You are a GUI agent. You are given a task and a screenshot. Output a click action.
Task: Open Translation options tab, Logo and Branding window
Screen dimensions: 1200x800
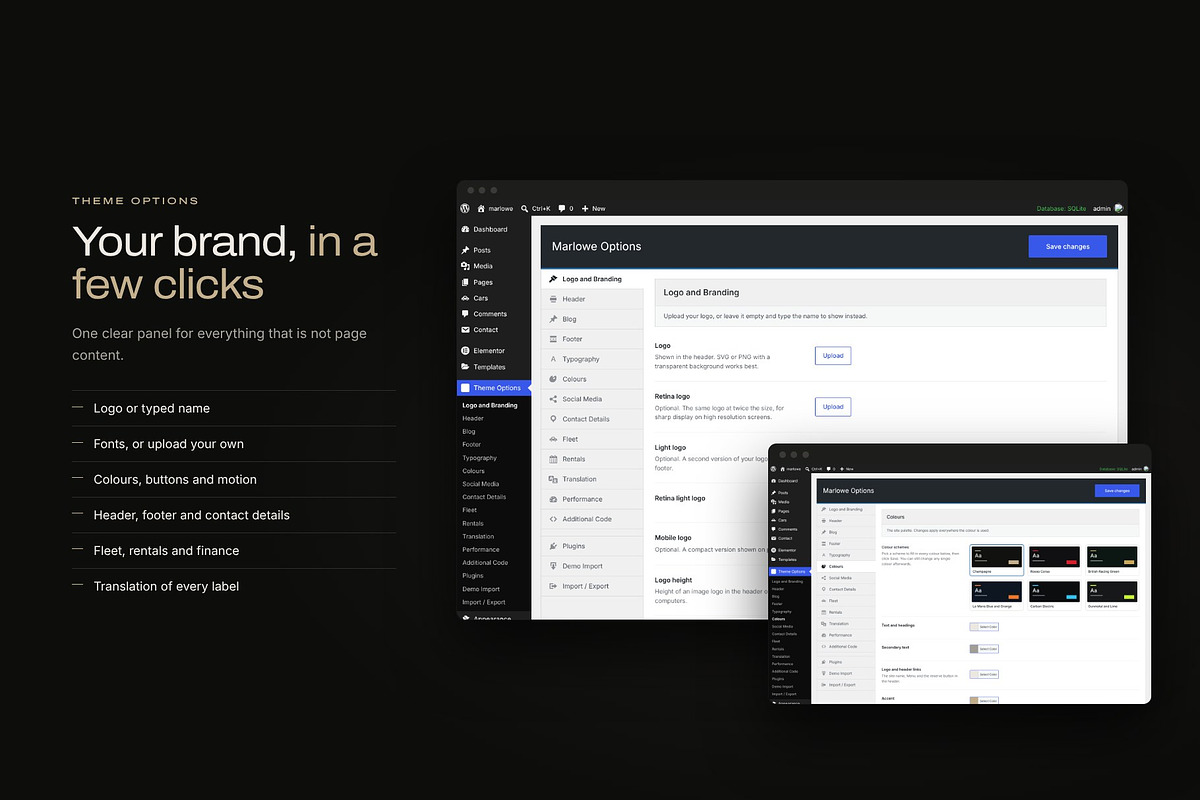pyautogui.click(x=592, y=479)
